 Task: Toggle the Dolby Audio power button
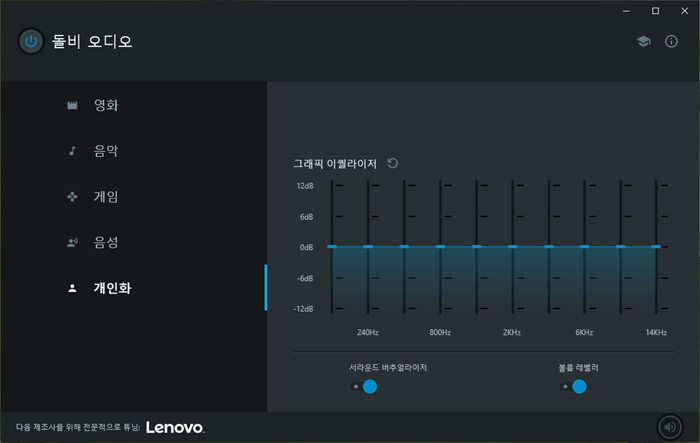(x=31, y=42)
